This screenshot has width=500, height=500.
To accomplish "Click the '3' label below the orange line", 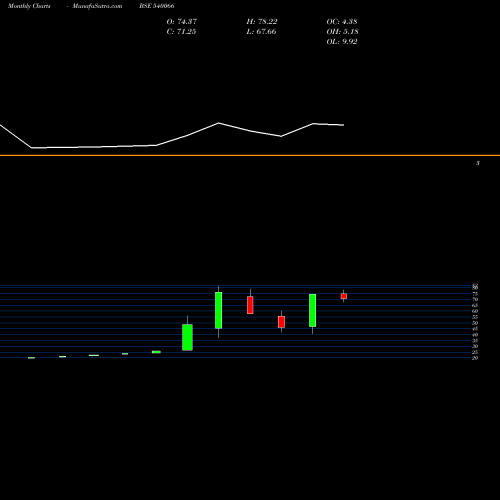I will [478, 163].
